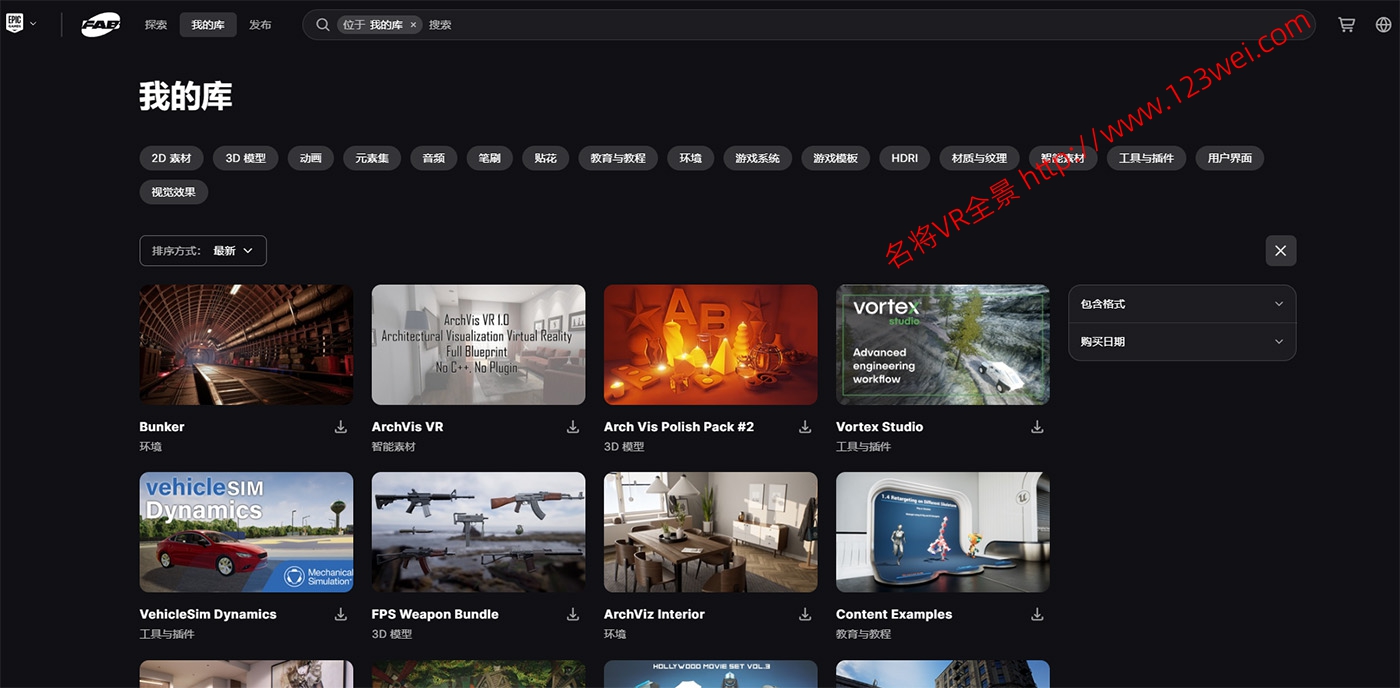
Task: Download the FPS Weapon Bundle
Action: 573,614
